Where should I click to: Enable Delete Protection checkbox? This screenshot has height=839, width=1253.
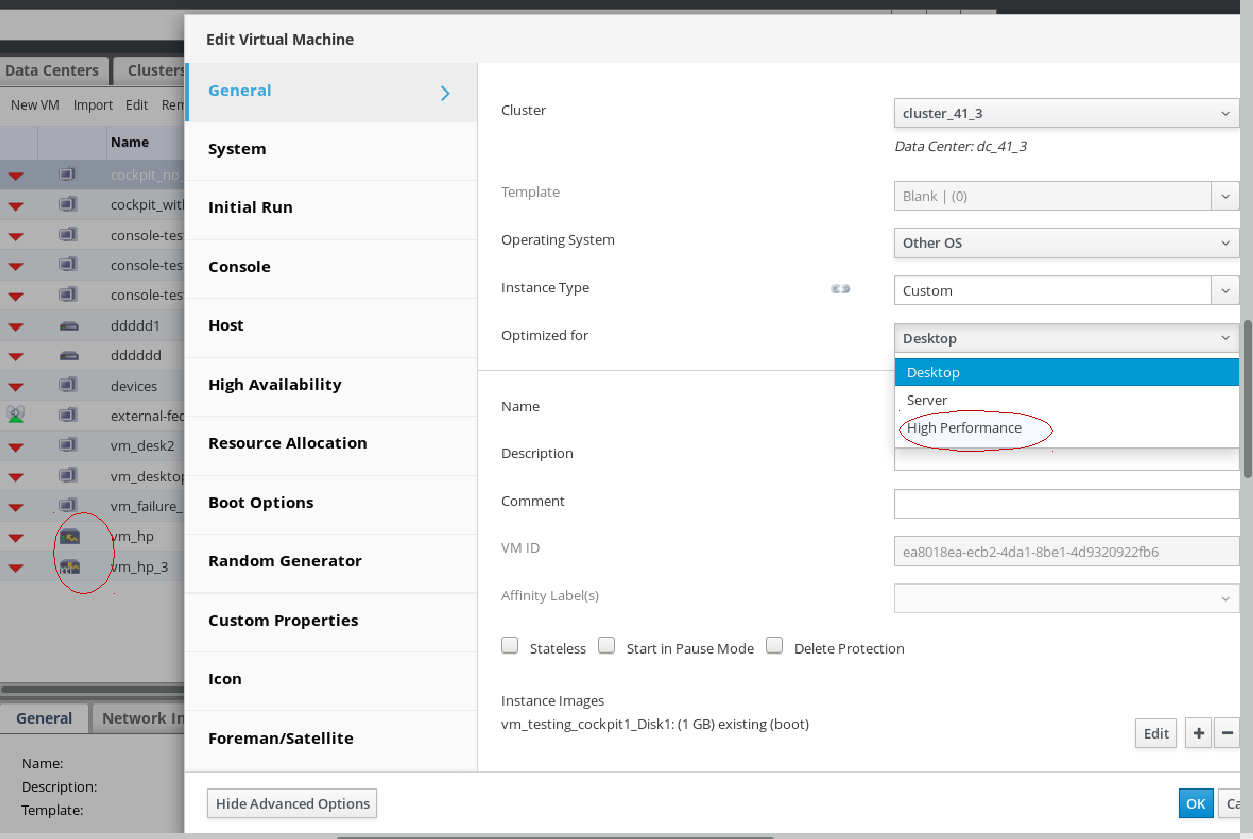[774, 646]
